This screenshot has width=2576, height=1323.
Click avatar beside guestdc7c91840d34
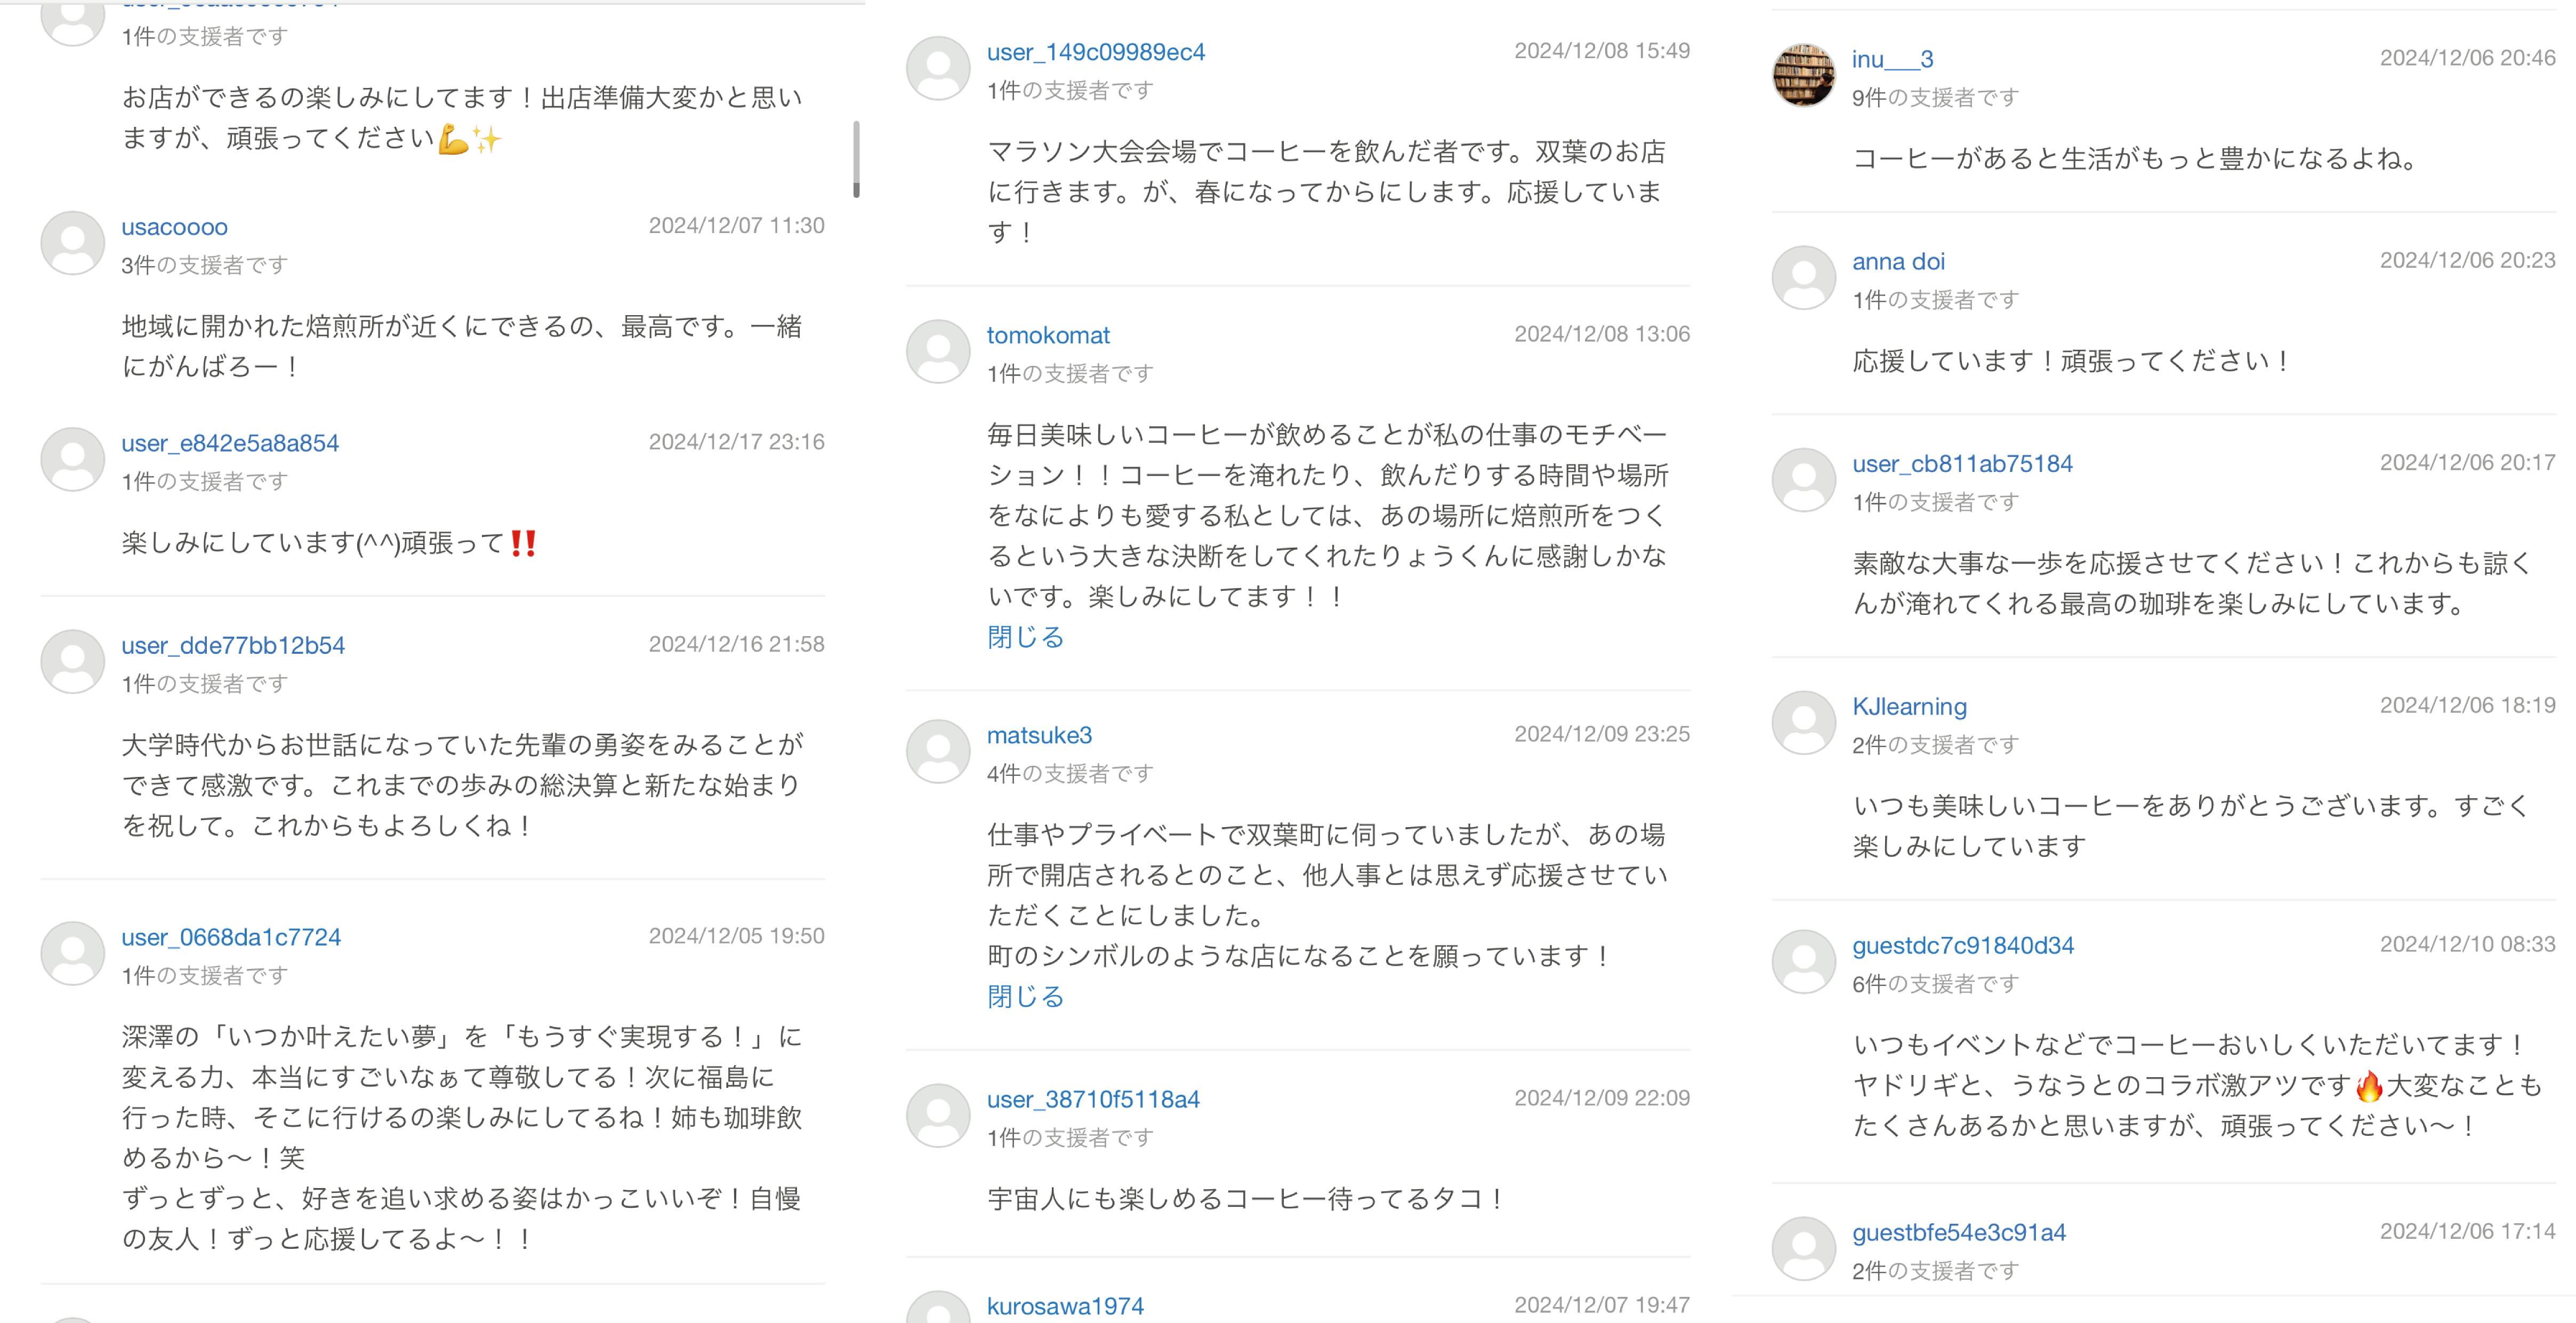(1803, 961)
